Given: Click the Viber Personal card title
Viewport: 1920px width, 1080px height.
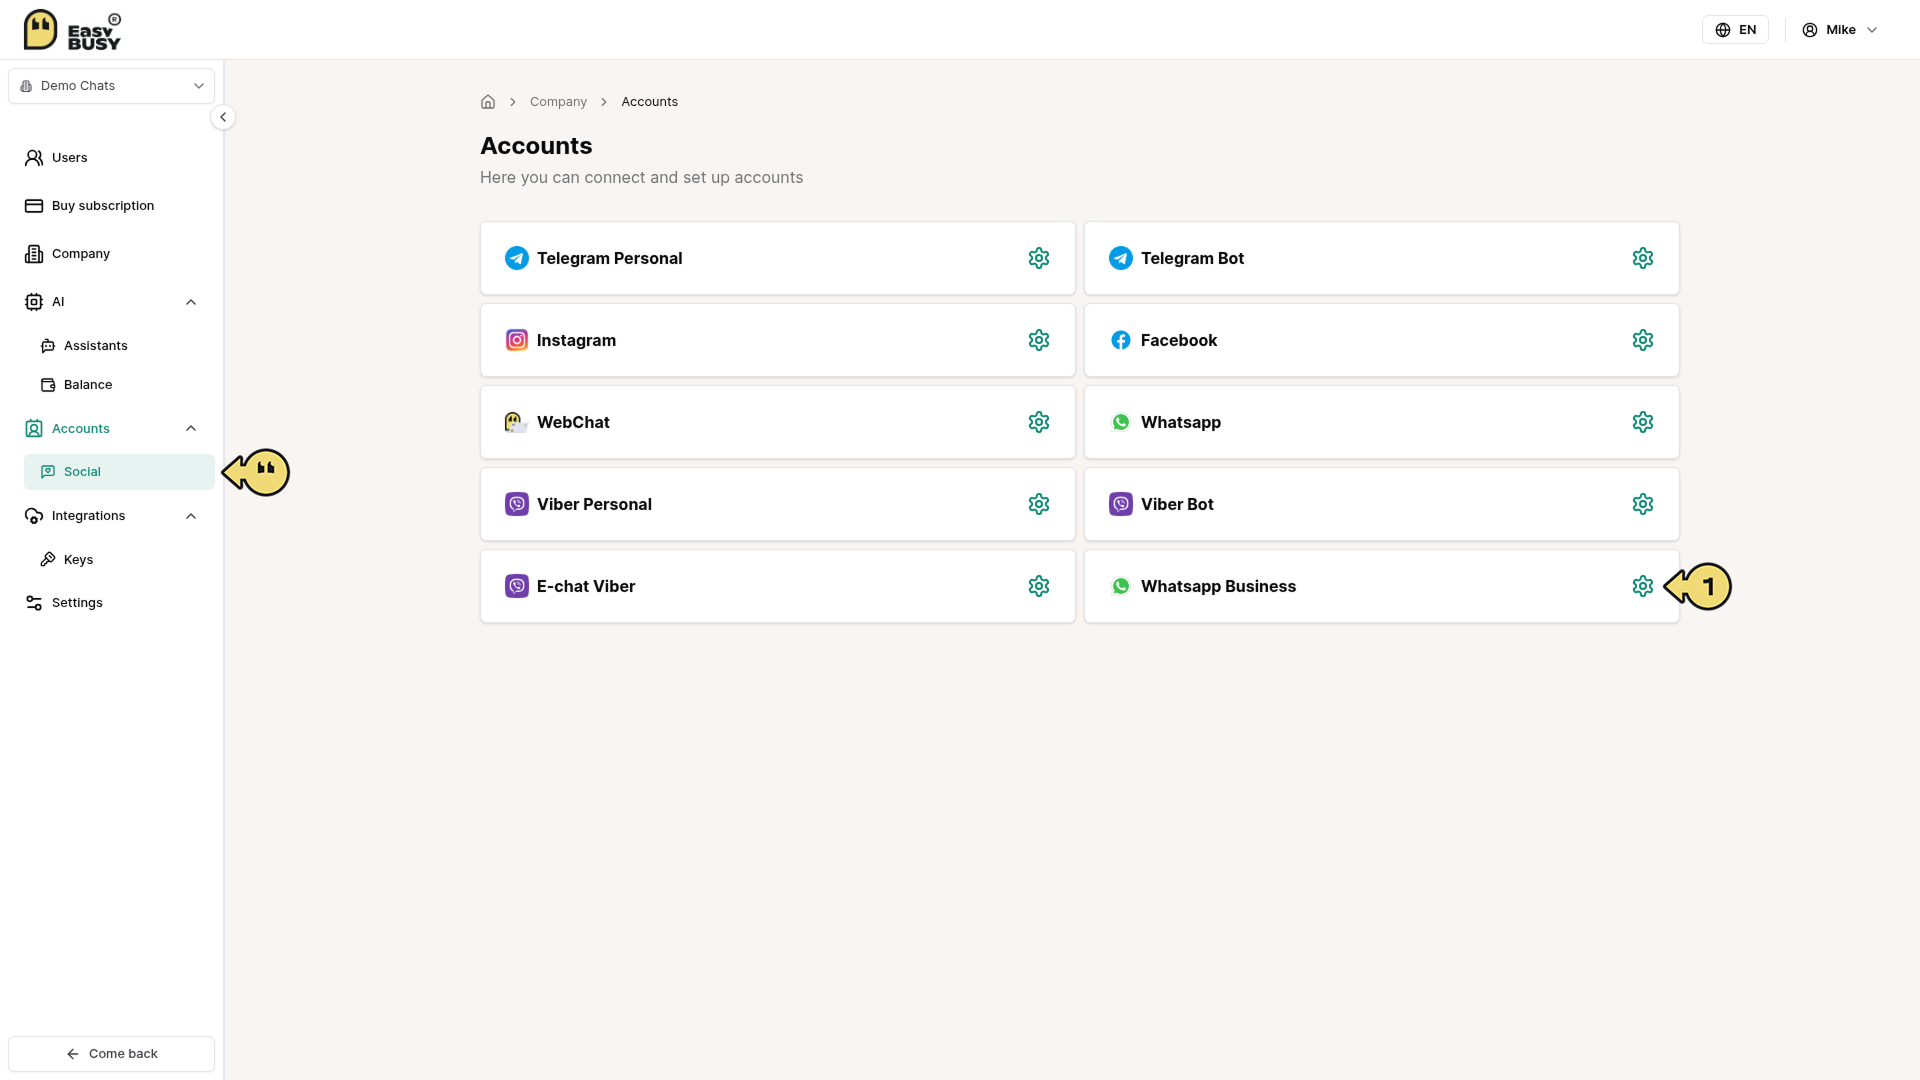Looking at the screenshot, I should [x=594, y=504].
